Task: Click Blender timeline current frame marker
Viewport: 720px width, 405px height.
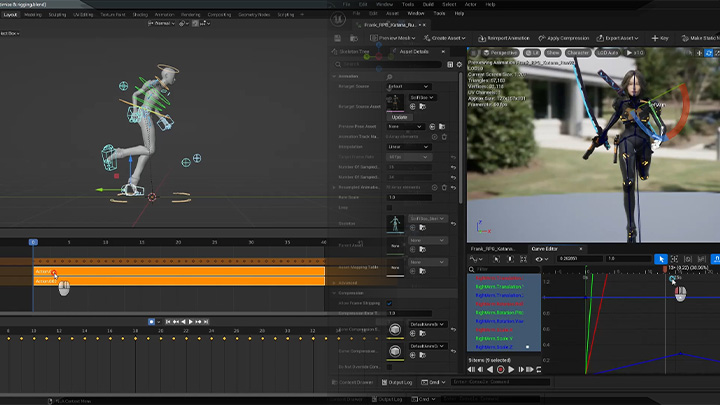Action: [33, 242]
